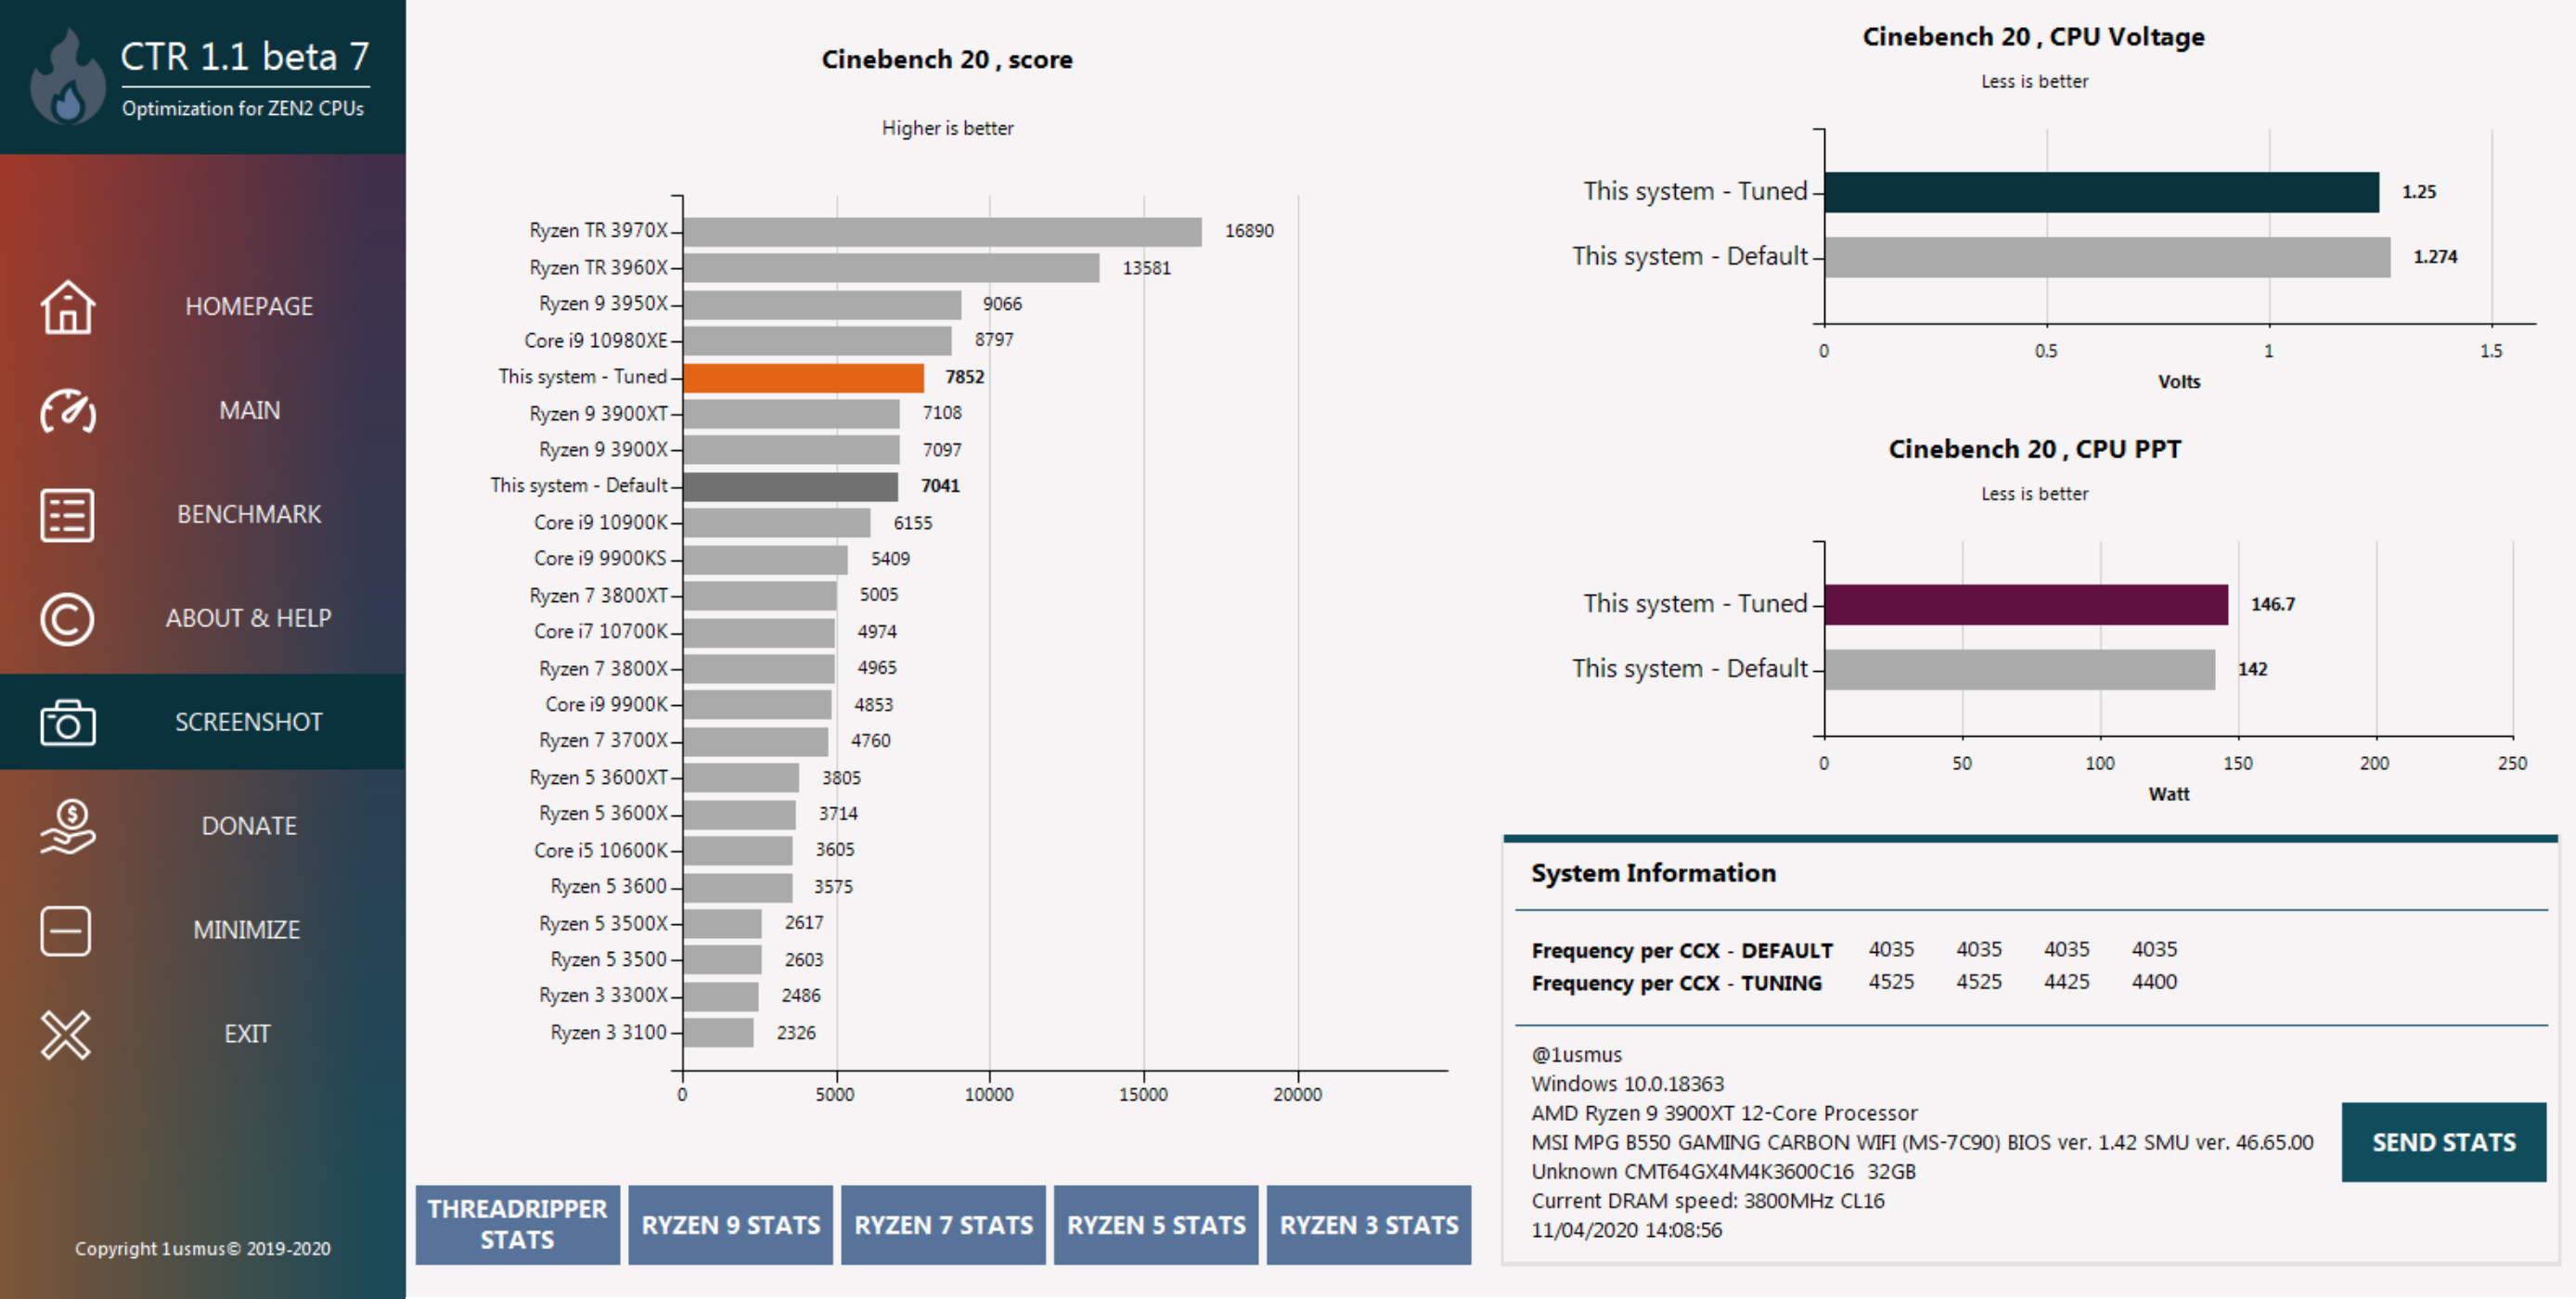Show RYZEN 5 STATS
The height and width of the screenshot is (1299, 2576).
click(x=1156, y=1224)
